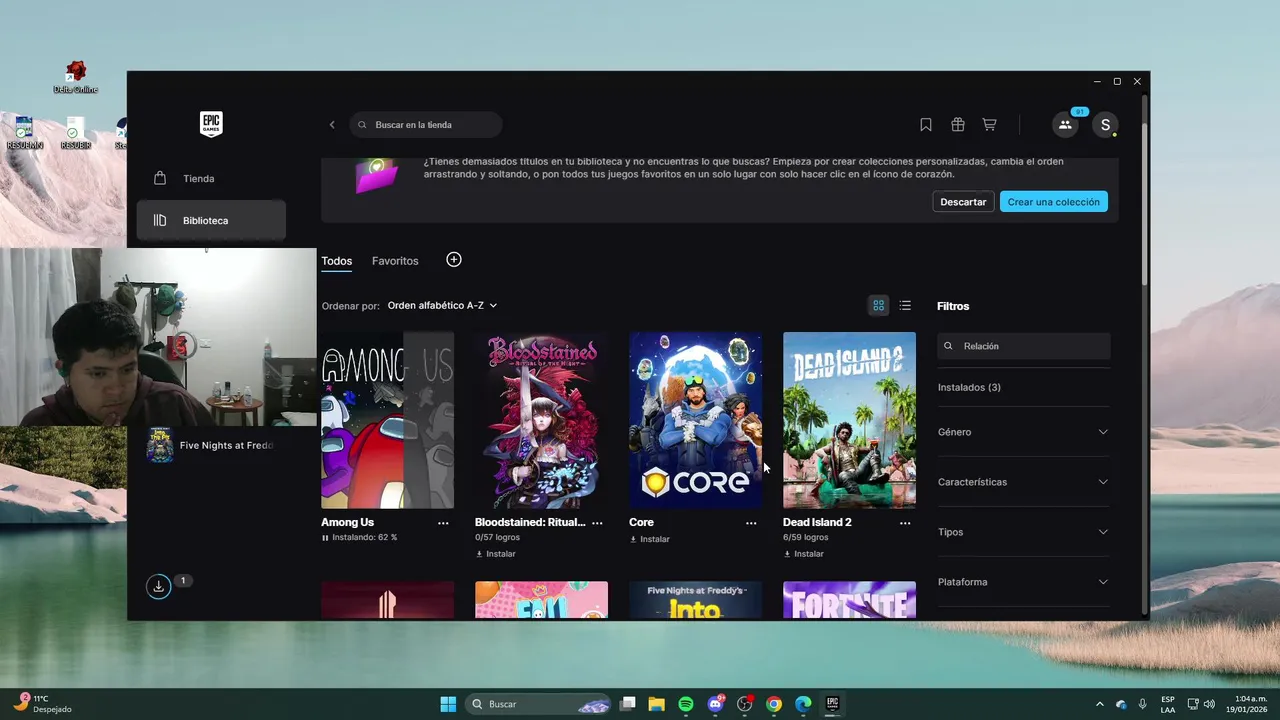This screenshot has width=1280, height=720.
Task: Install Dead Island 2 via Instalar link
Action: click(803, 554)
